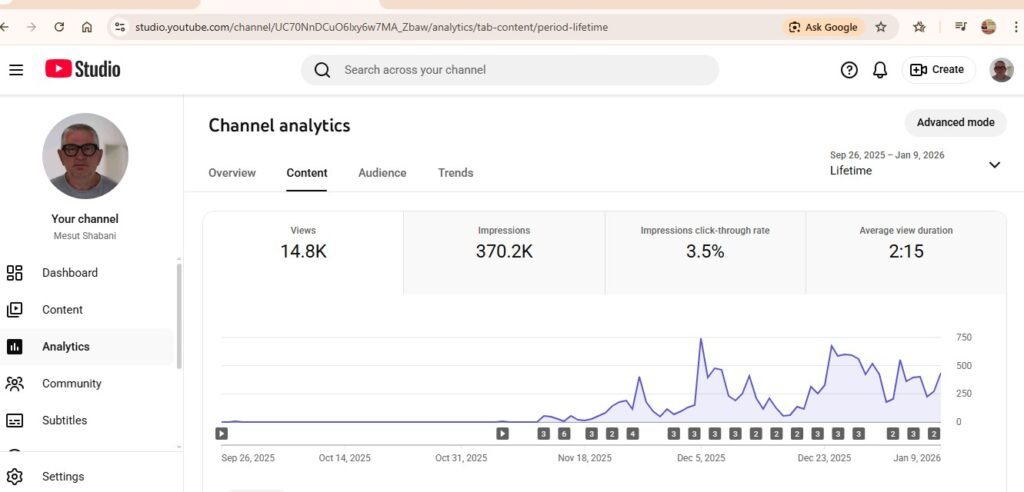Open Subtitles in the sidebar
The image size is (1024, 492).
point(64,421)
